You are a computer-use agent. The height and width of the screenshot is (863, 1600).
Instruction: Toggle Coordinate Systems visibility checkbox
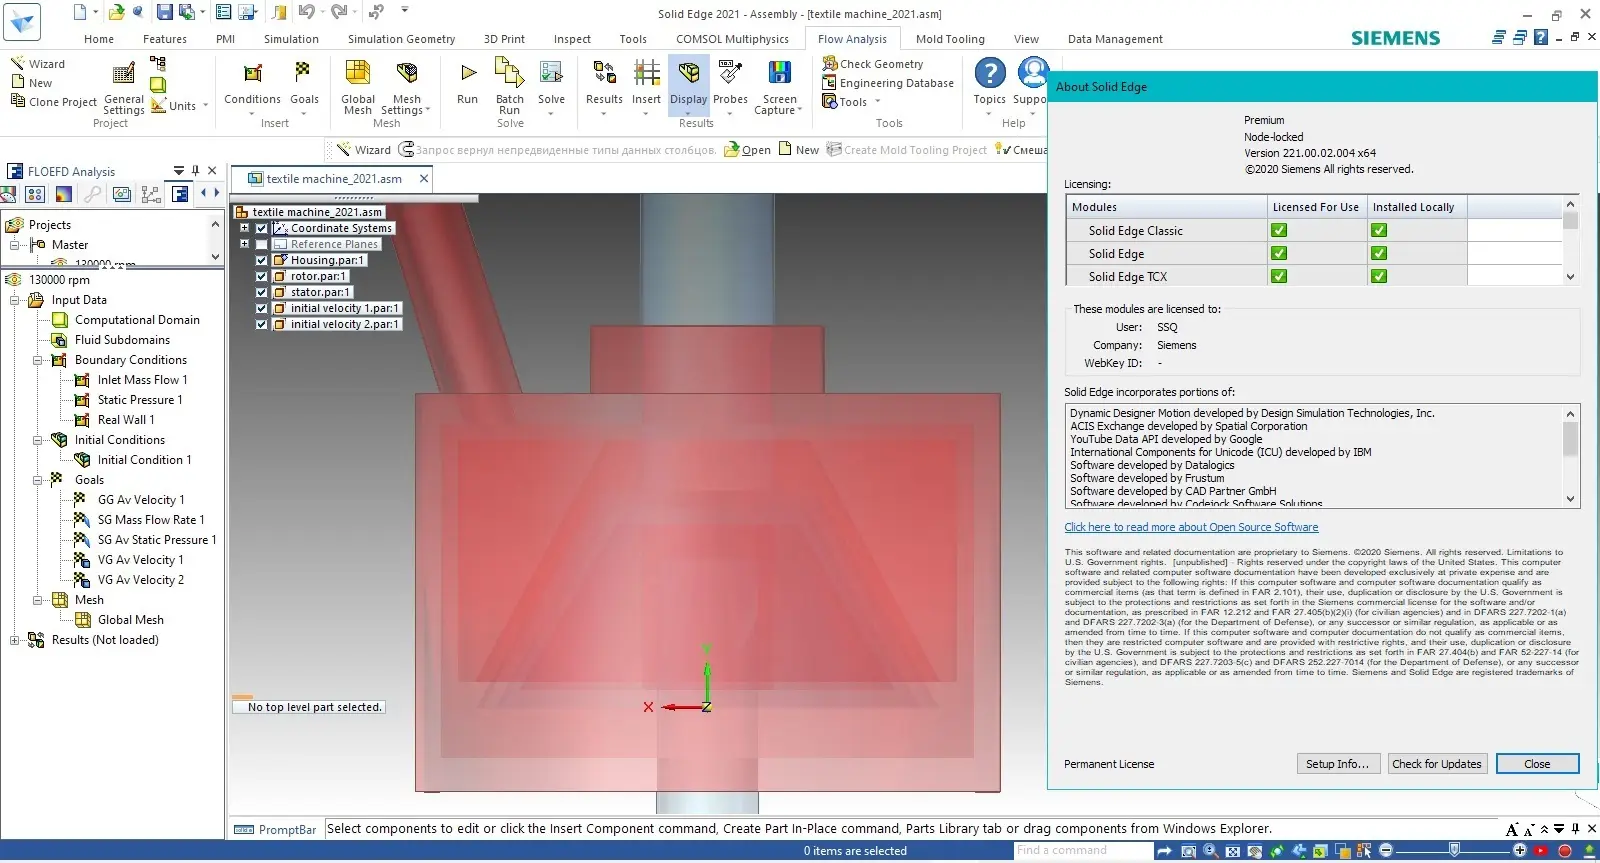tap(261, 228)
